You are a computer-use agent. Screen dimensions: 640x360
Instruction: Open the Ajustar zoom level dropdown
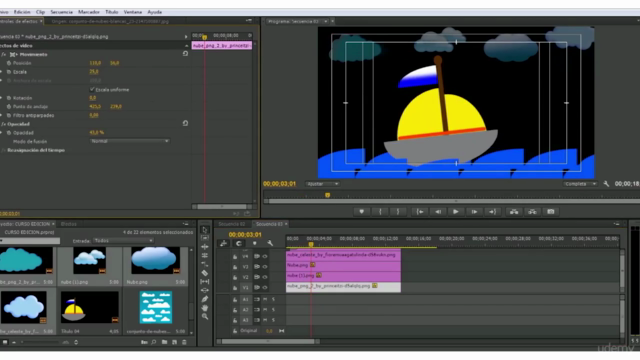pyautogui.click(x=322, y=184)
